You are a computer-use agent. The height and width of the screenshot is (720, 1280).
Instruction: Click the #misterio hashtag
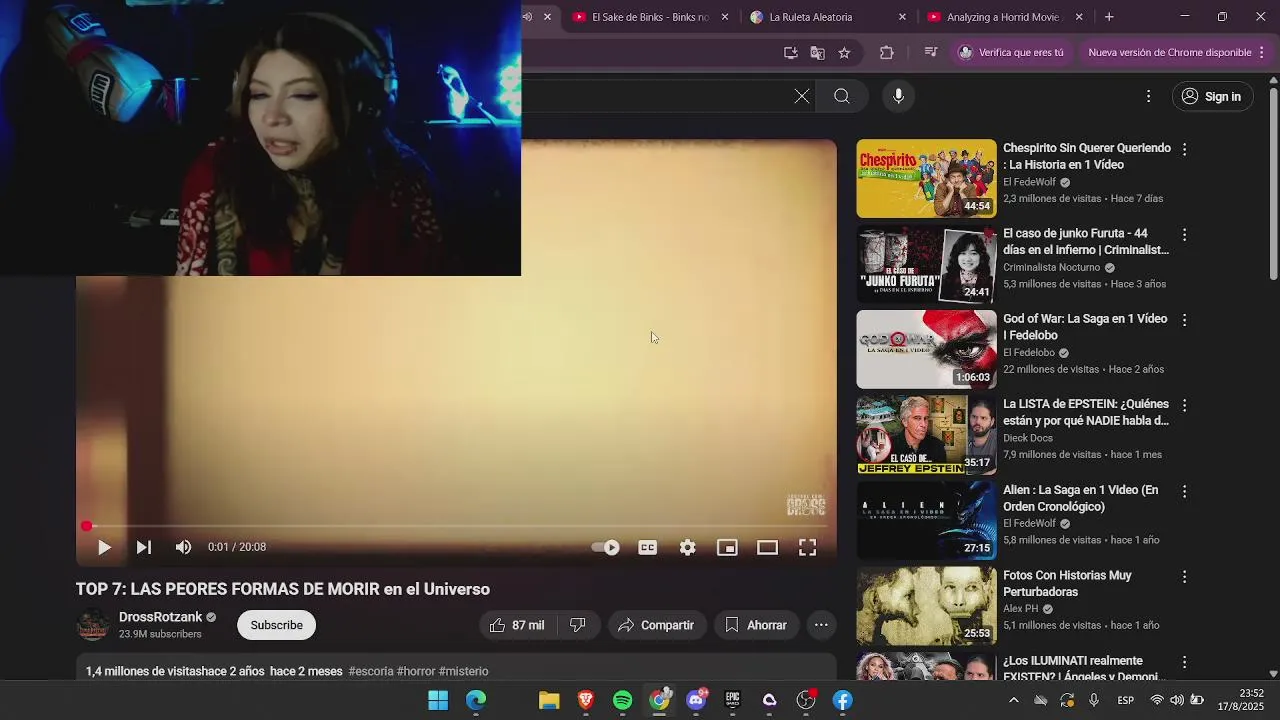[x=463, y=671]
